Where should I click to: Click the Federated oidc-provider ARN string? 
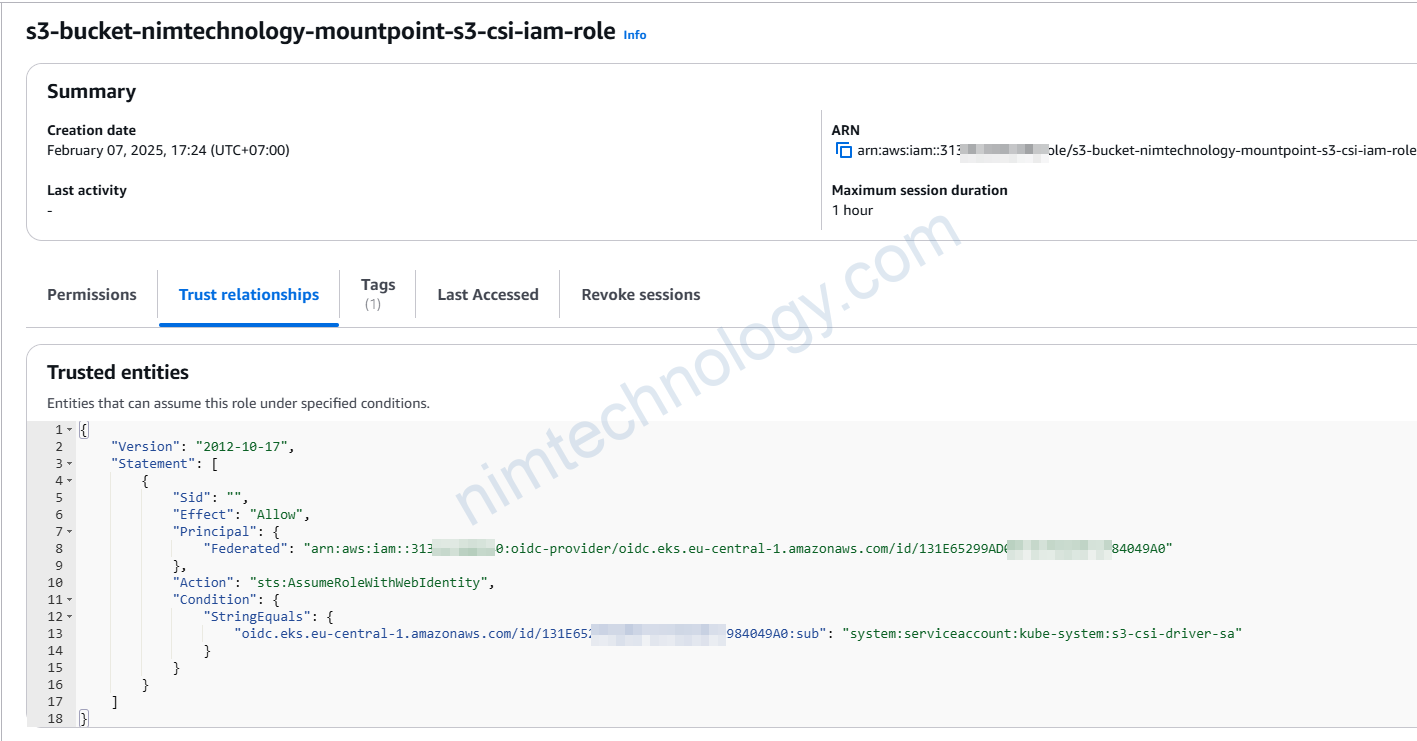(x=730, y=549)
